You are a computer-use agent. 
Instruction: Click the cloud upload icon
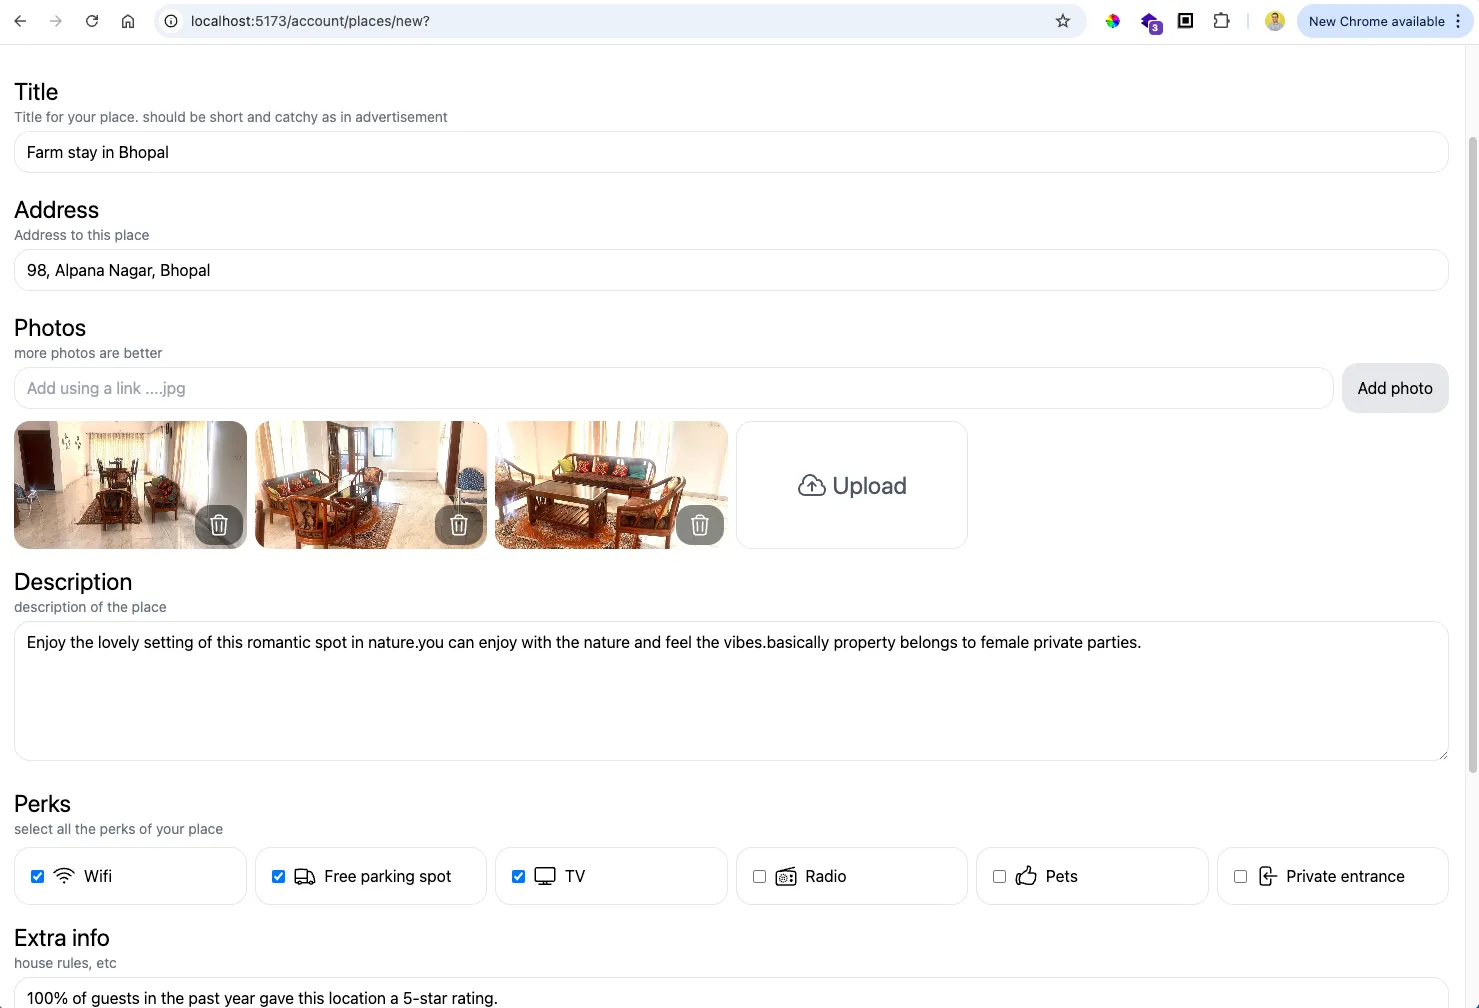tap(812, 486)
